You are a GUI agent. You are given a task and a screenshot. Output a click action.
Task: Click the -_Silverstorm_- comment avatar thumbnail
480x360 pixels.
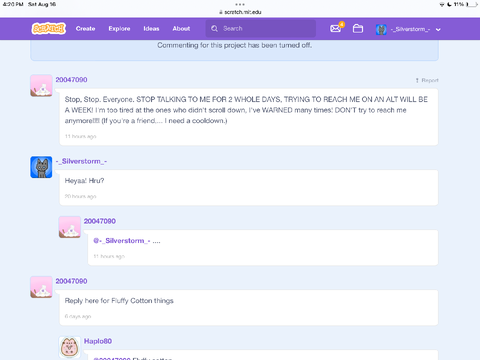[41, 167]
